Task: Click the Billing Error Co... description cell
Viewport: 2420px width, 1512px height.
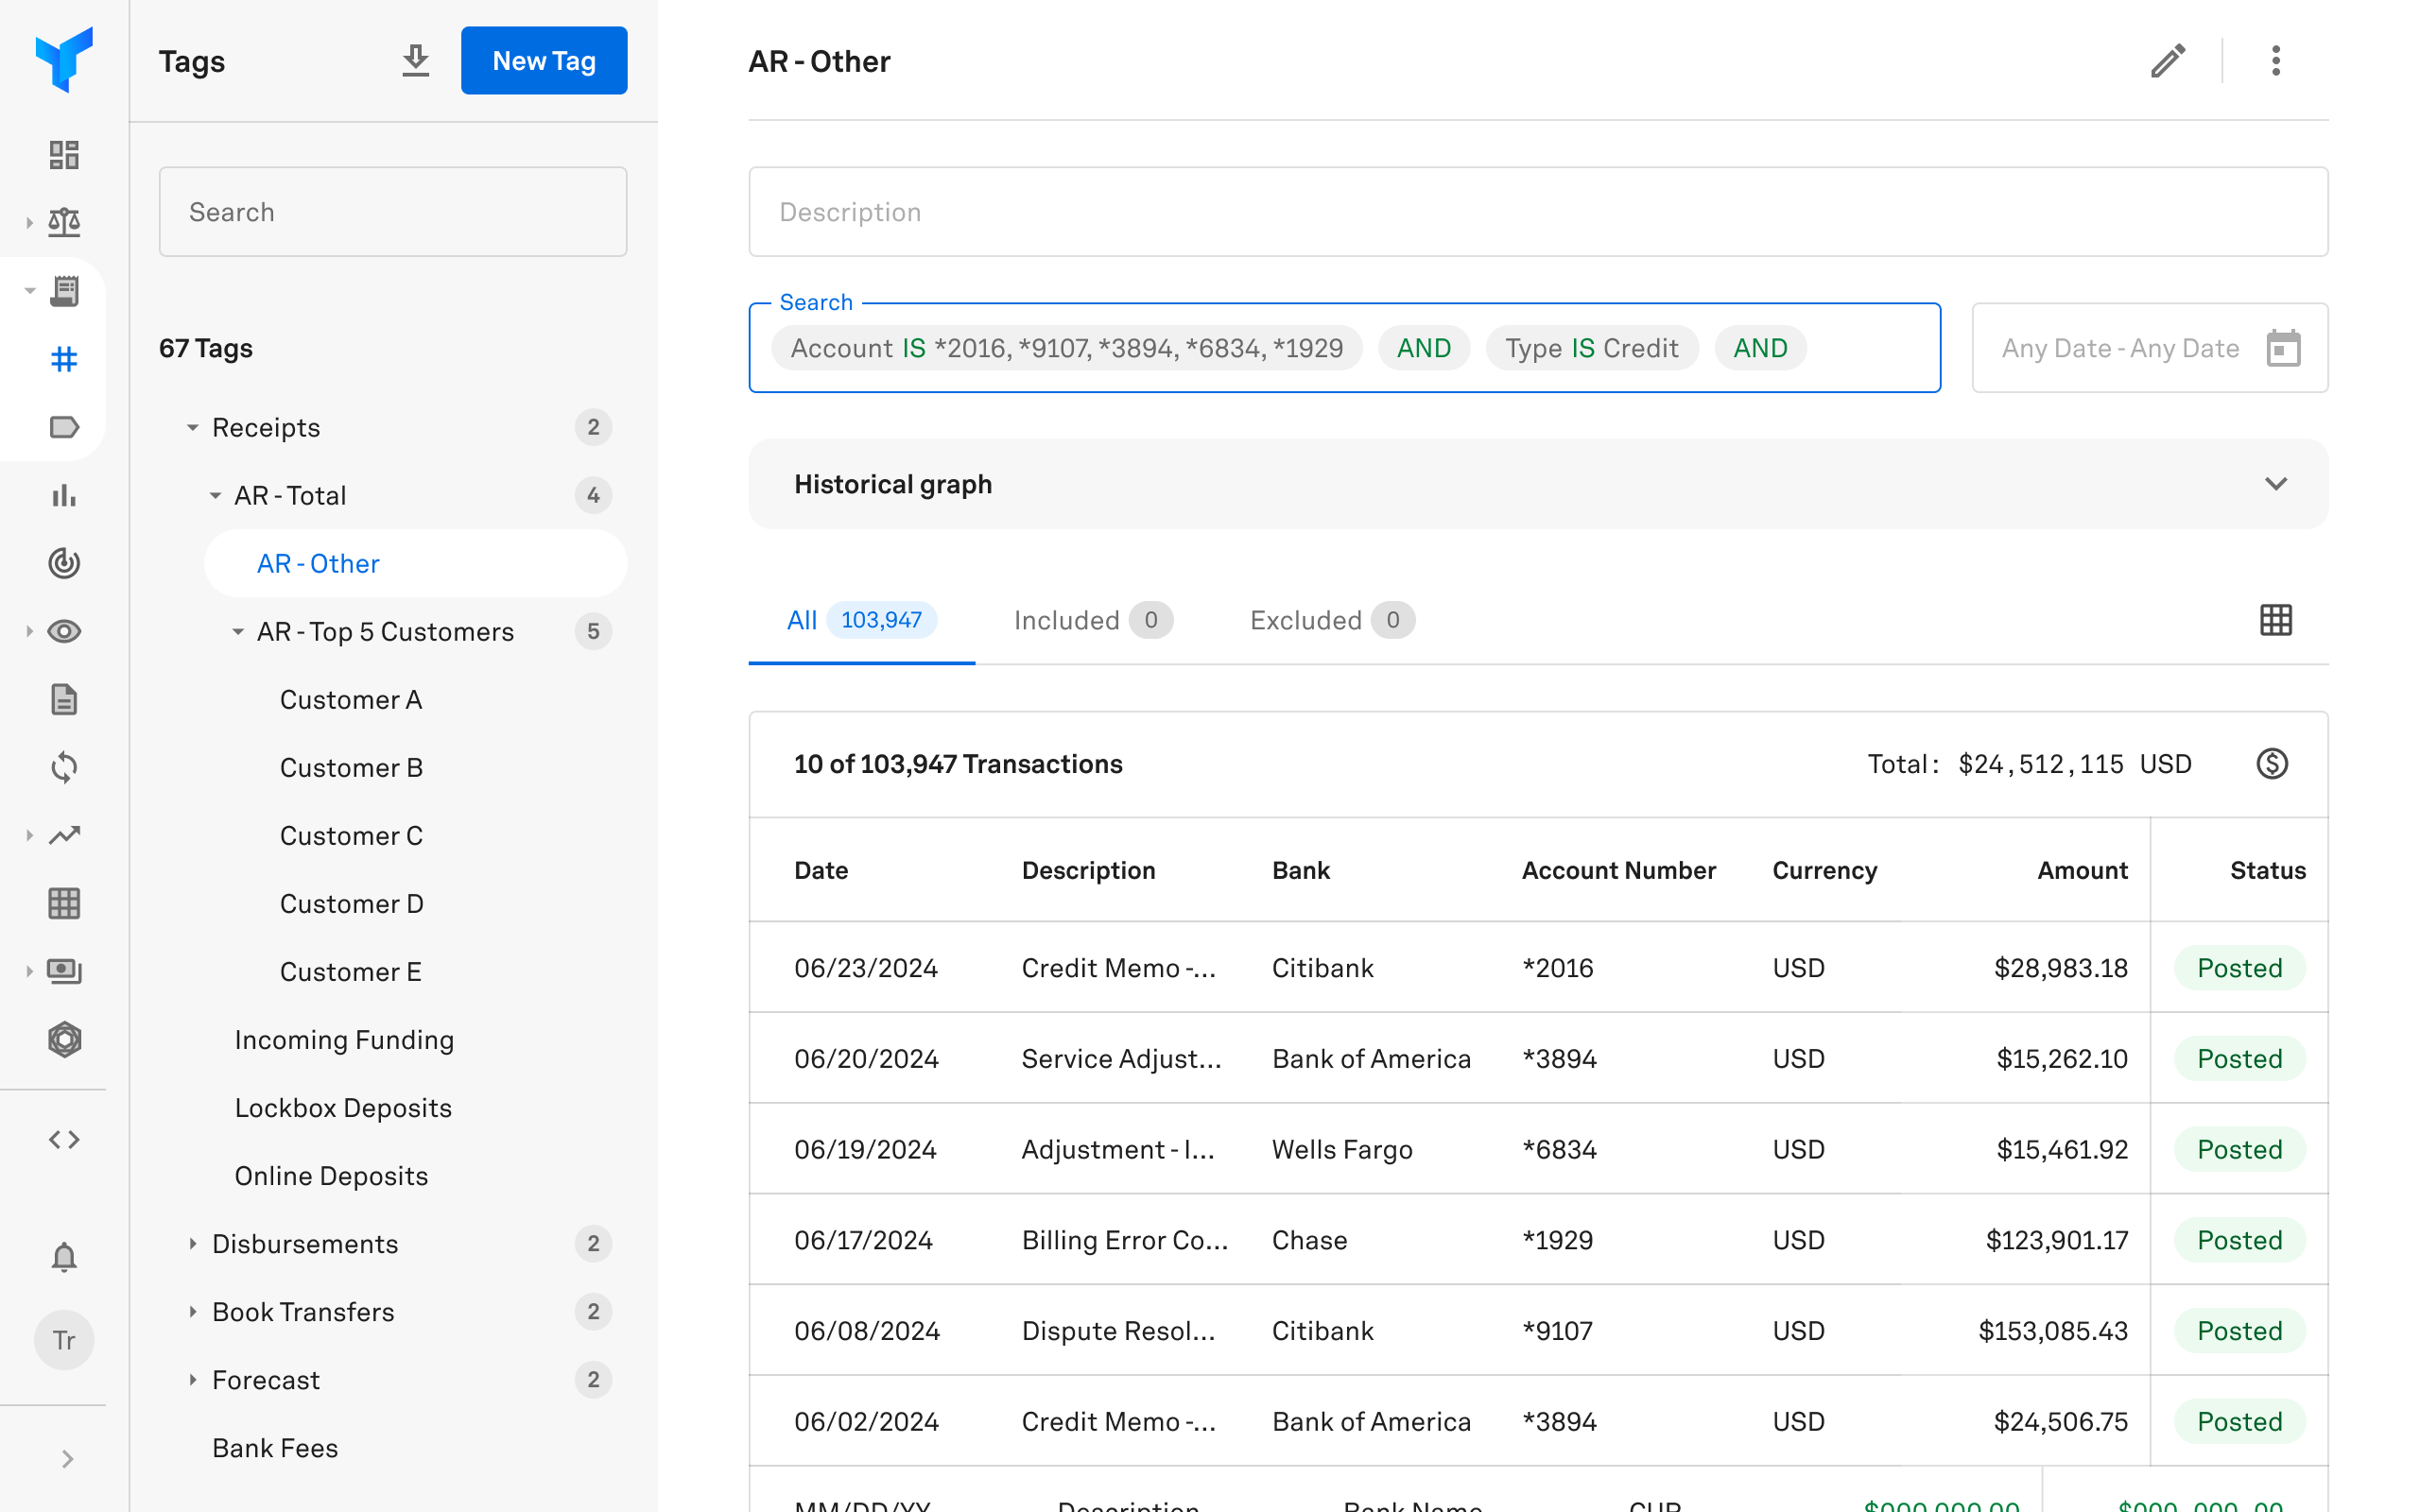Action: click(1124, 1239)
